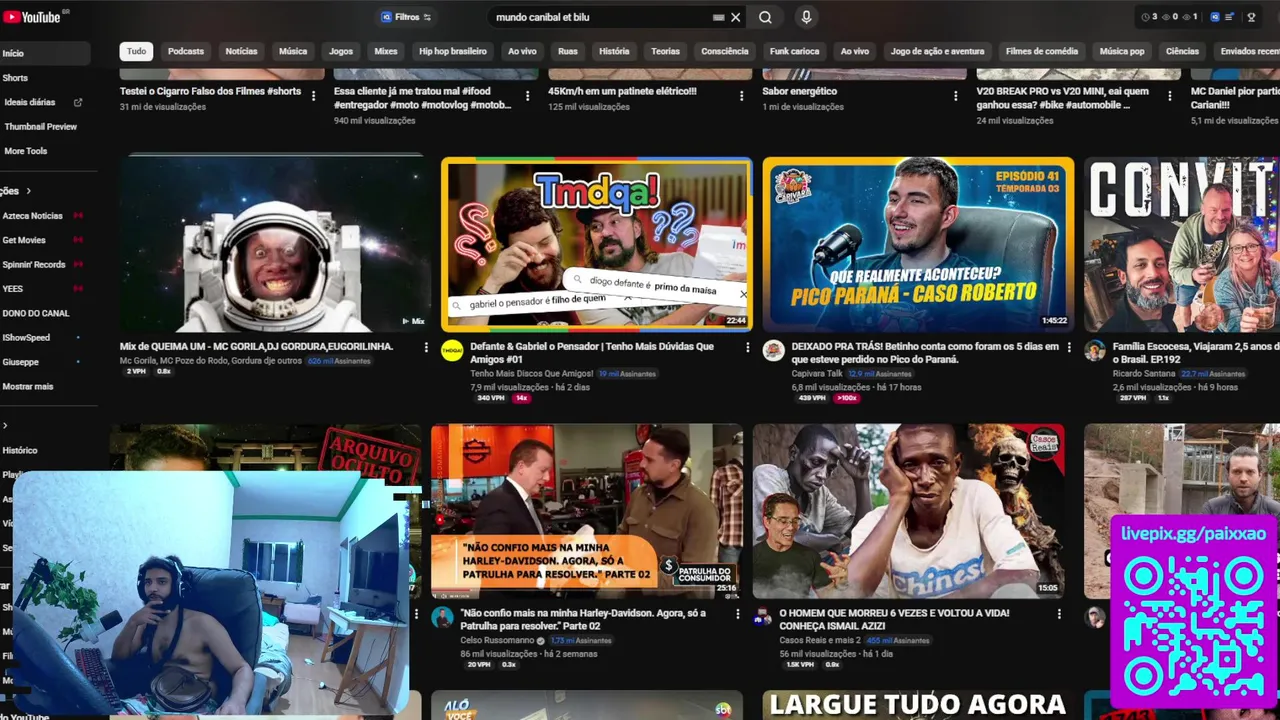Open IShowSpeed subscription channel

26,338
